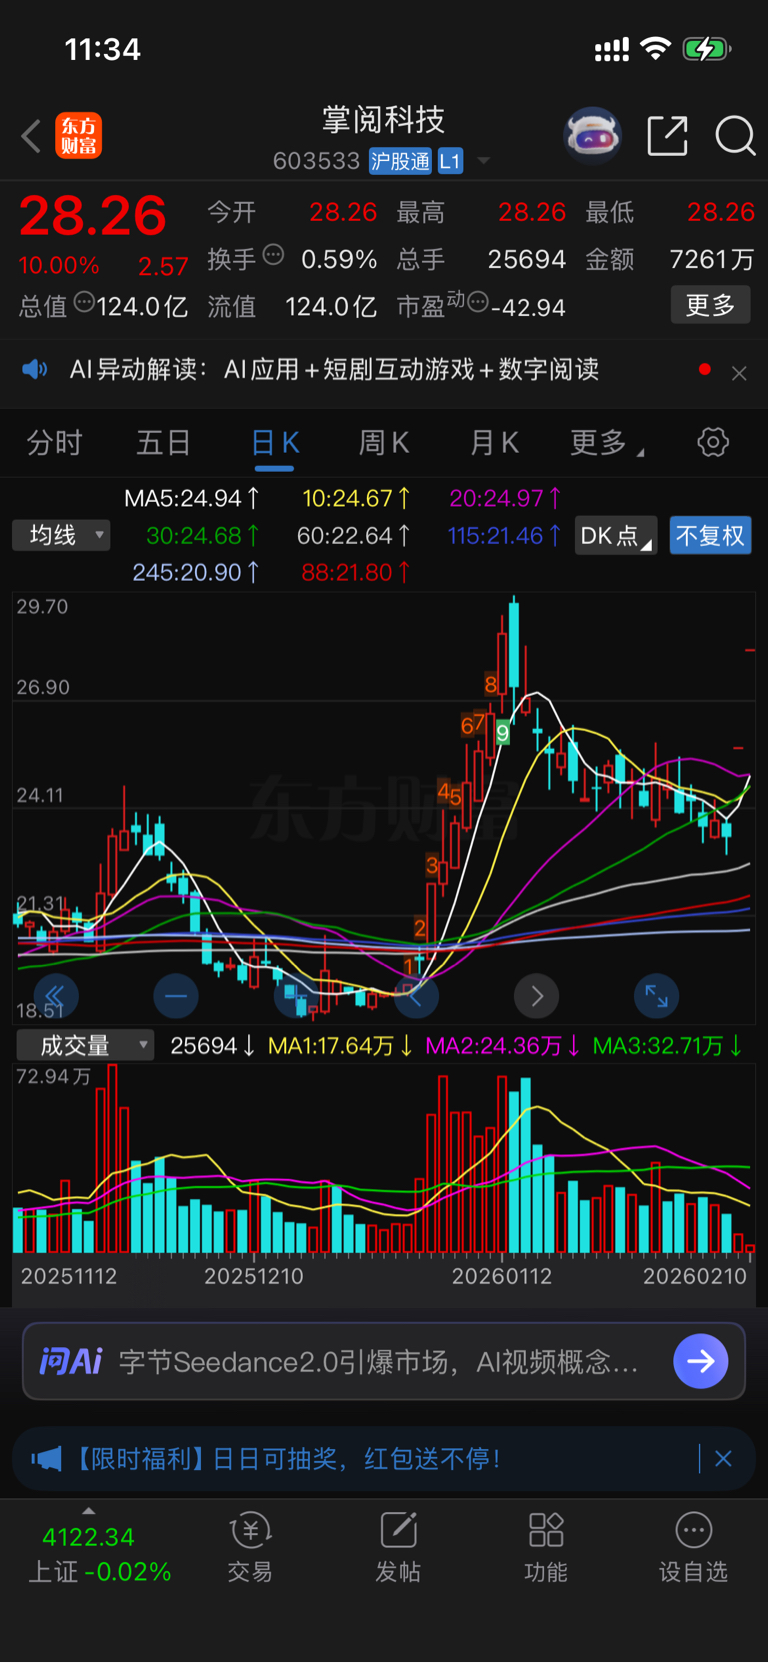
Task: Tap the back arrow at top left
Action: pos(31,136)
